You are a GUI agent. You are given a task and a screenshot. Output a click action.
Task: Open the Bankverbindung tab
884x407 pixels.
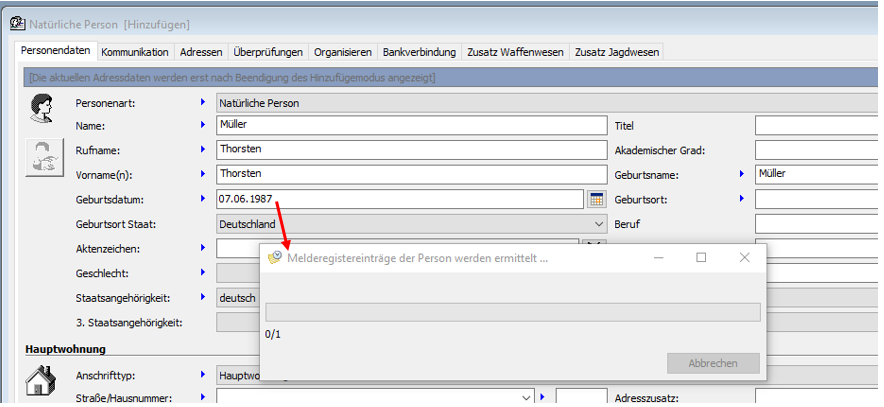pos(419,52)
